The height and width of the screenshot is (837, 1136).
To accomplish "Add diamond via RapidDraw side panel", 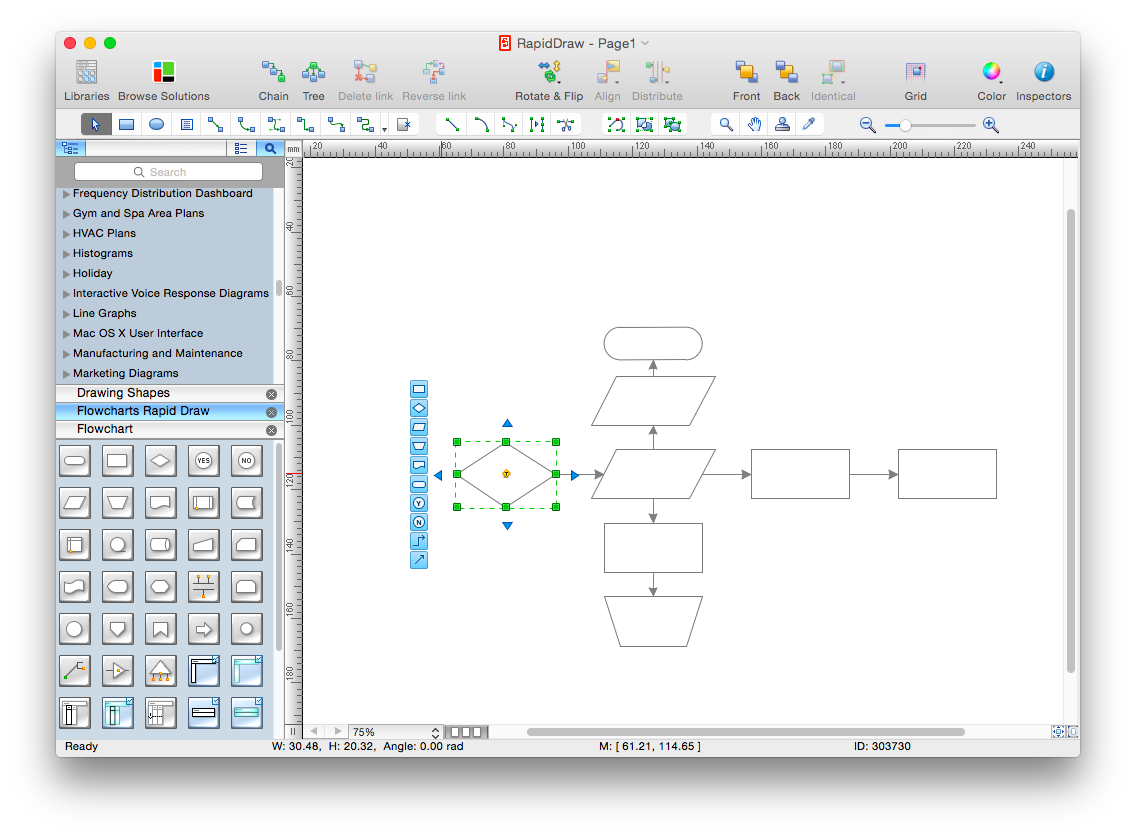I will tap(419, 408).
